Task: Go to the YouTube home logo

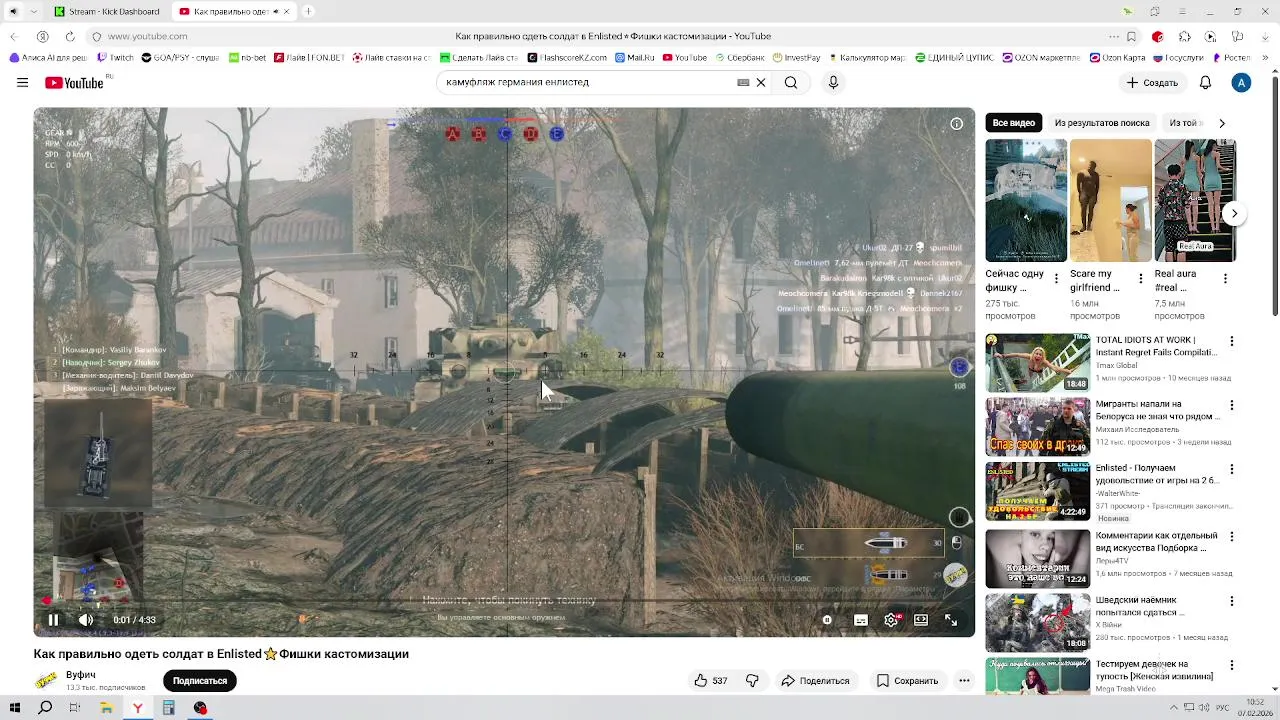Action: coord(75,83)
